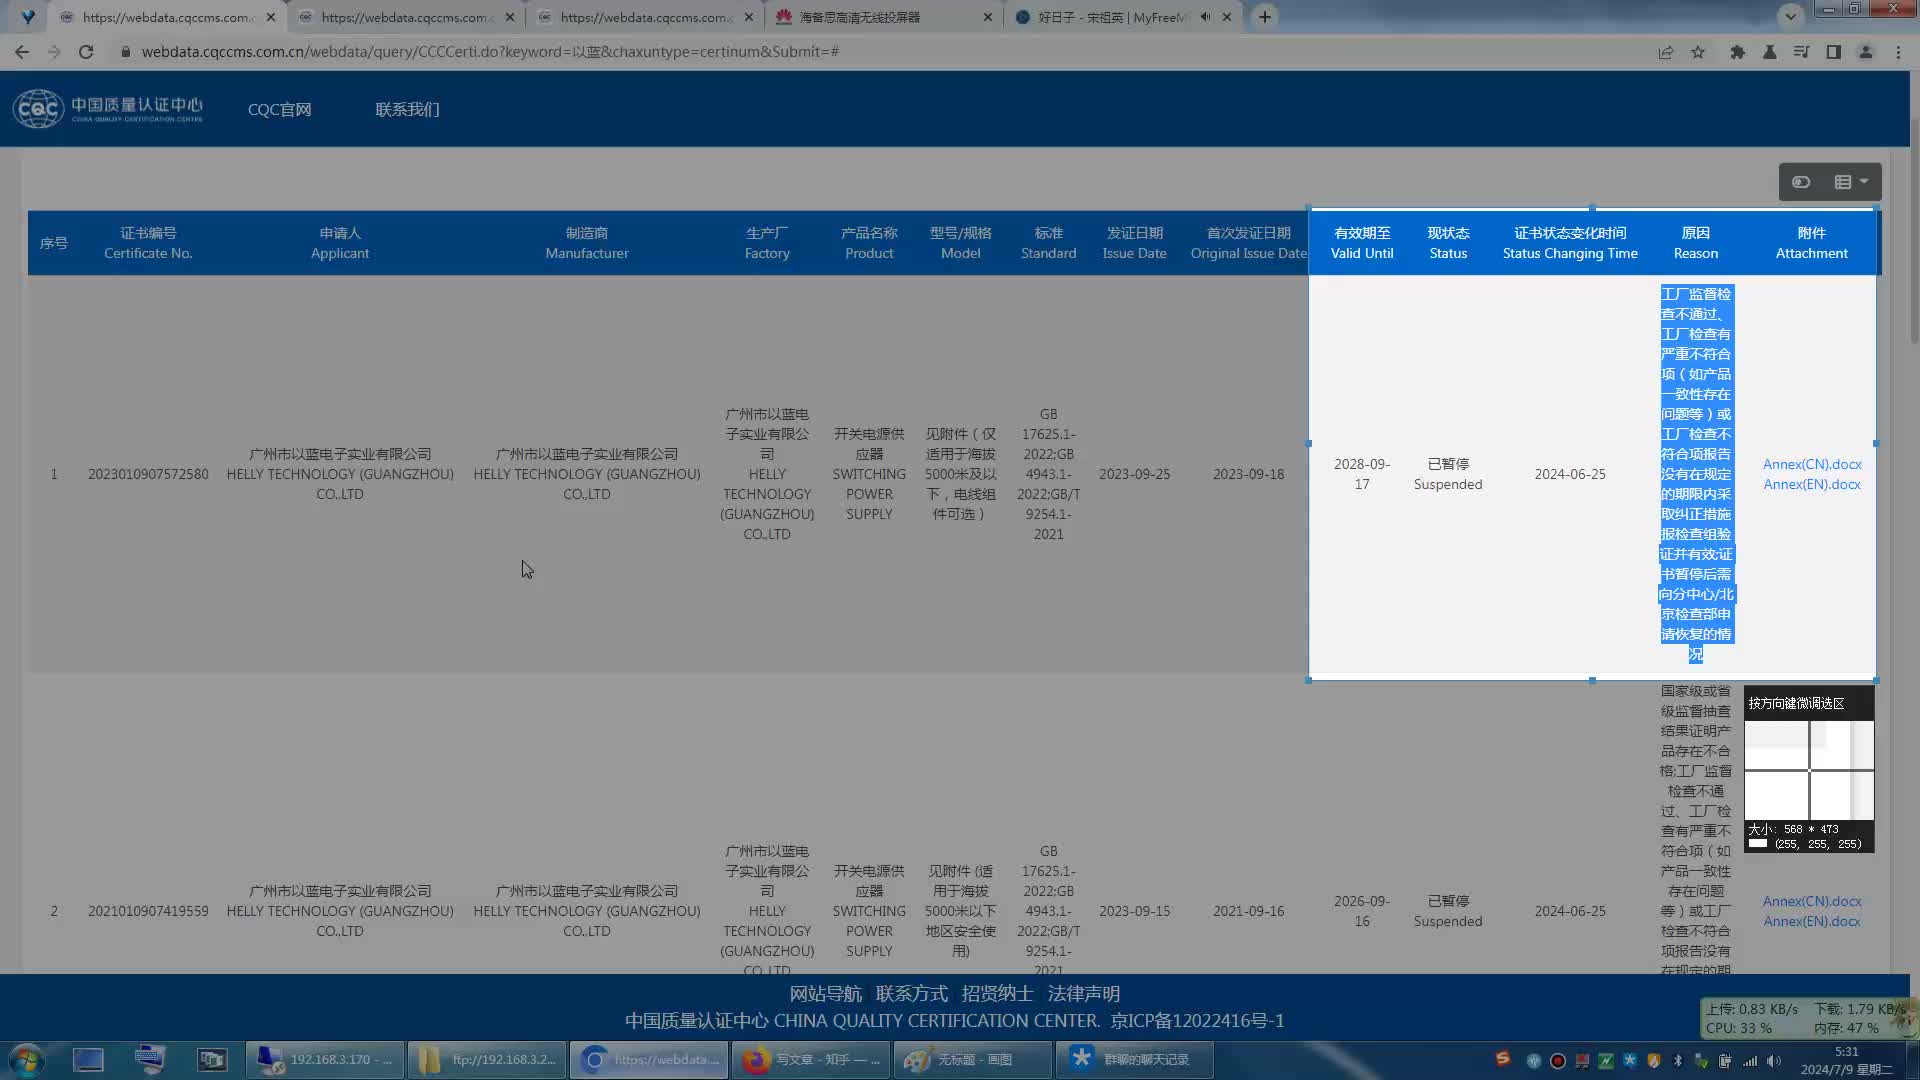Toggle the browser side panel icon
Viewport: 1920px width, 1080px height.
click(1833, 52)
